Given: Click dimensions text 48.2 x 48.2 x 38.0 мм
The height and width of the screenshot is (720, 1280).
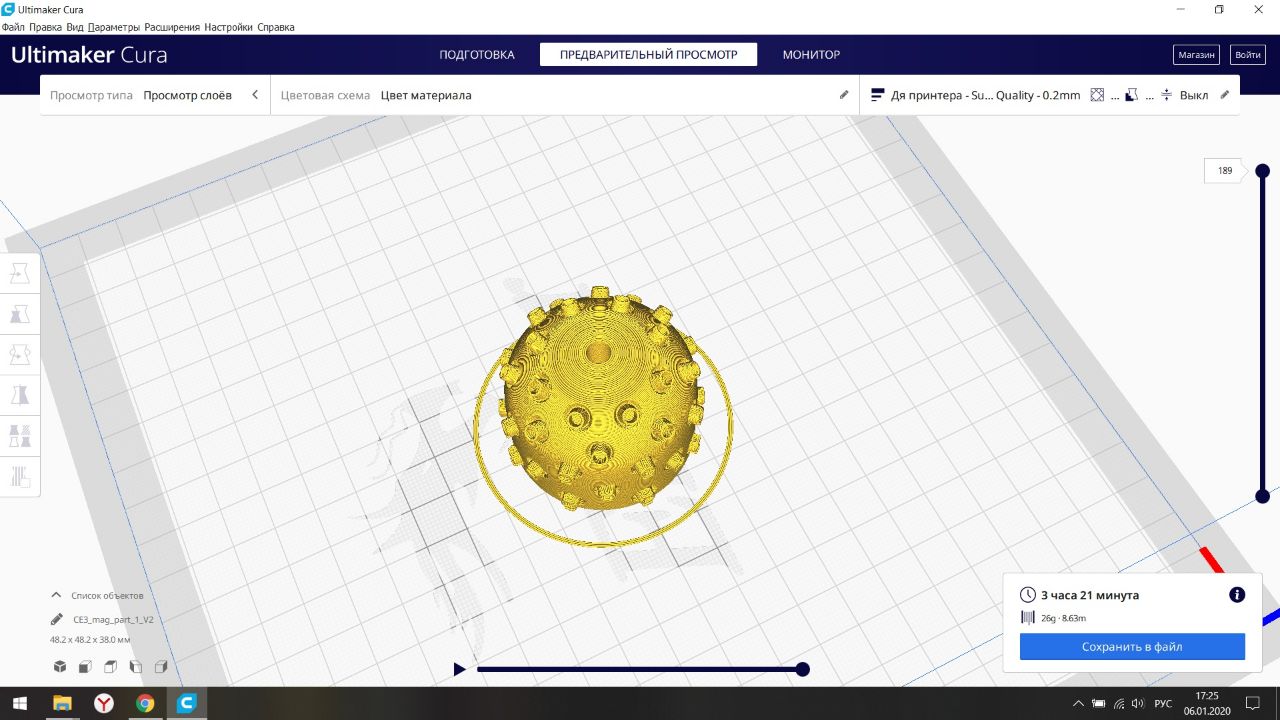Looking at the screenshot, I should click(x=90, y=639).
